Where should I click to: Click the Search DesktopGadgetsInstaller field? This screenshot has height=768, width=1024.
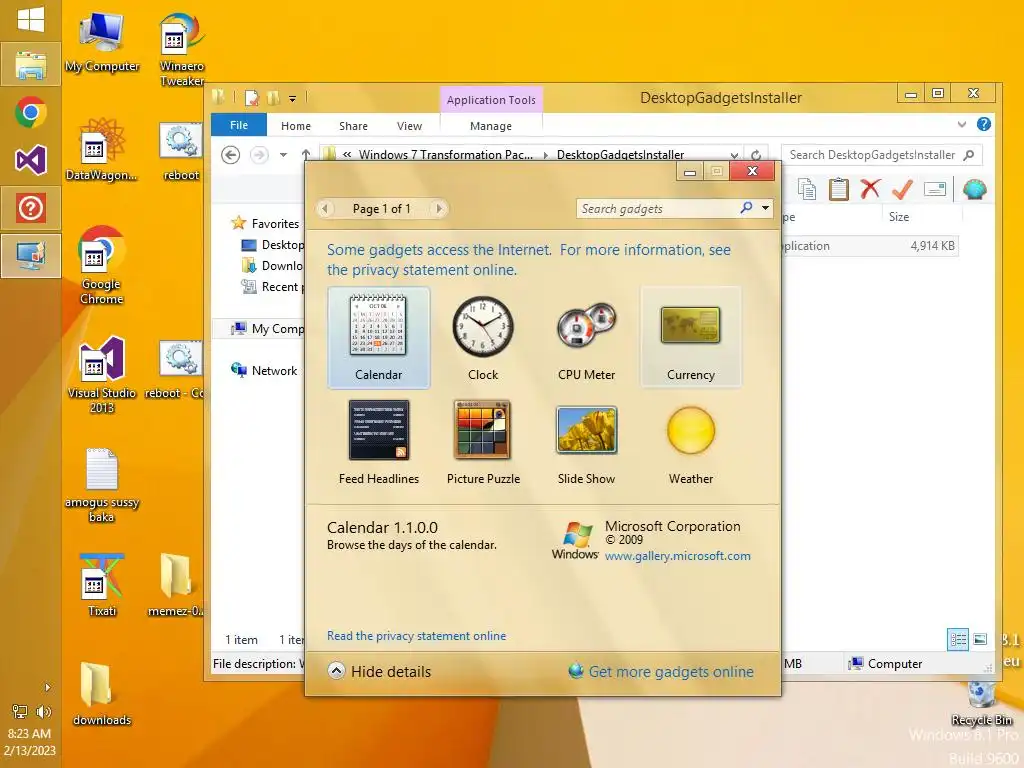[x=881, y=155]
